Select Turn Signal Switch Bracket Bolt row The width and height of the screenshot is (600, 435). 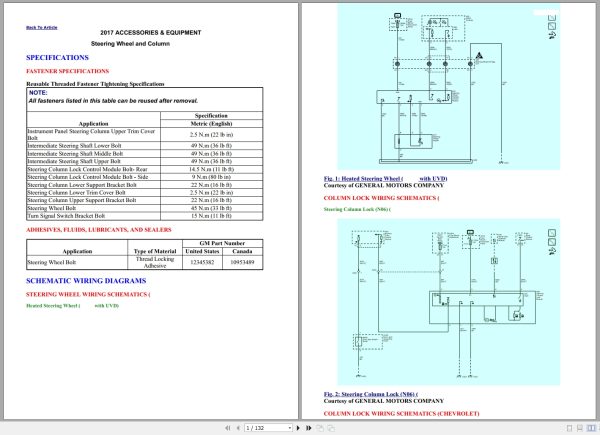click(x=145, y=216)
